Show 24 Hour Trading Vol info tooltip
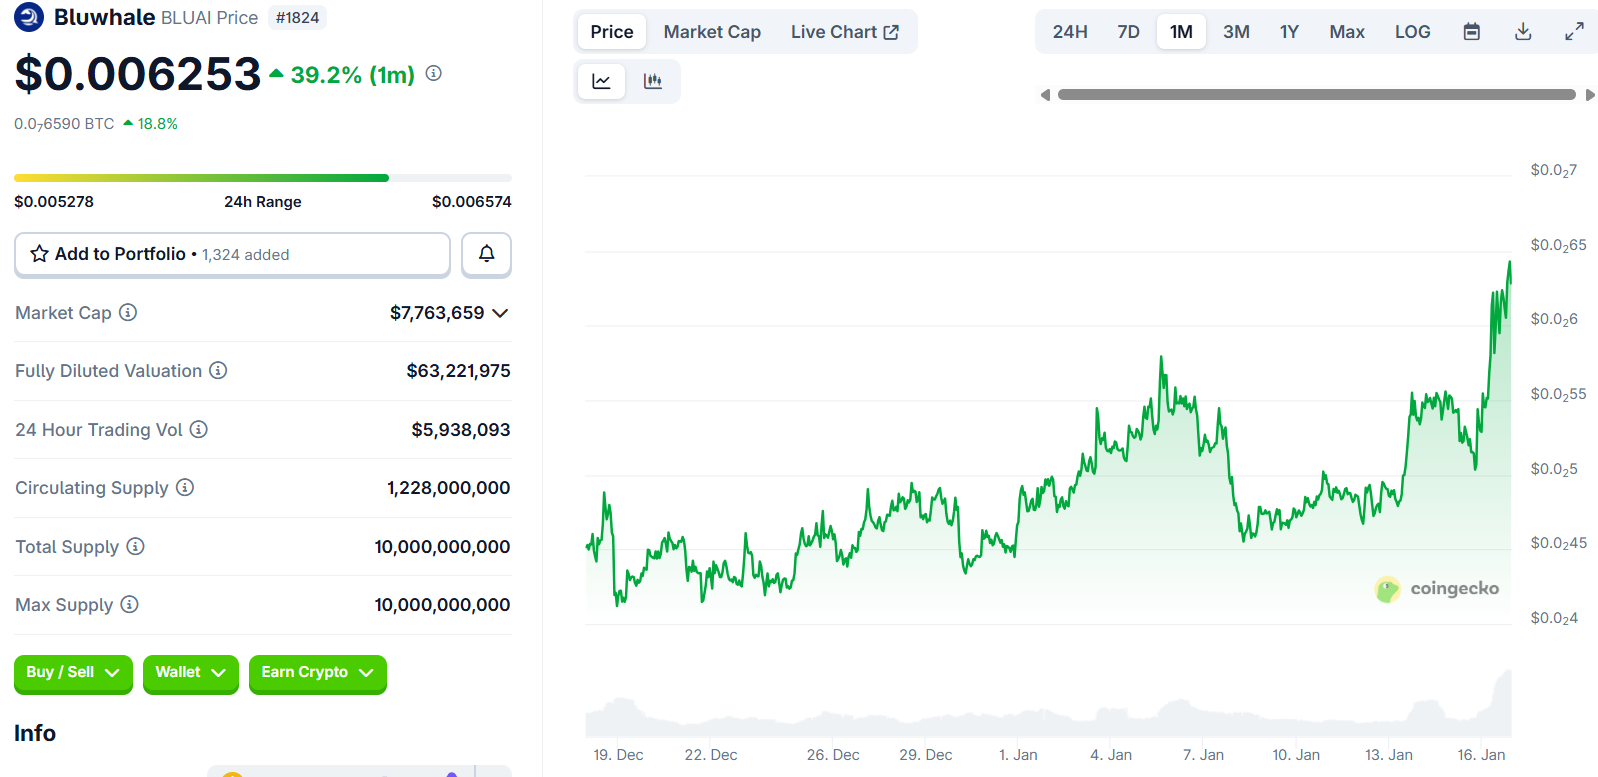This screenshot has height=777, width=1598. pyautogui.click(x=199, y=429)
